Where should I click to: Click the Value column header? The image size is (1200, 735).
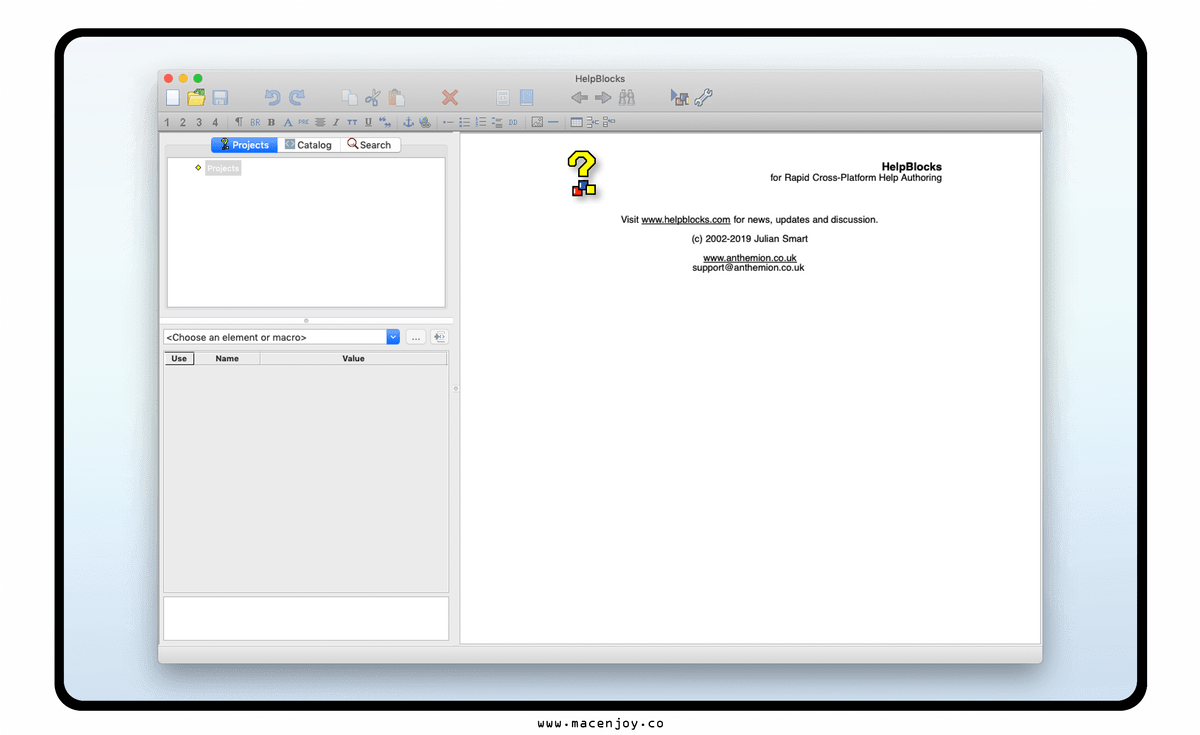tap(353, 358)
